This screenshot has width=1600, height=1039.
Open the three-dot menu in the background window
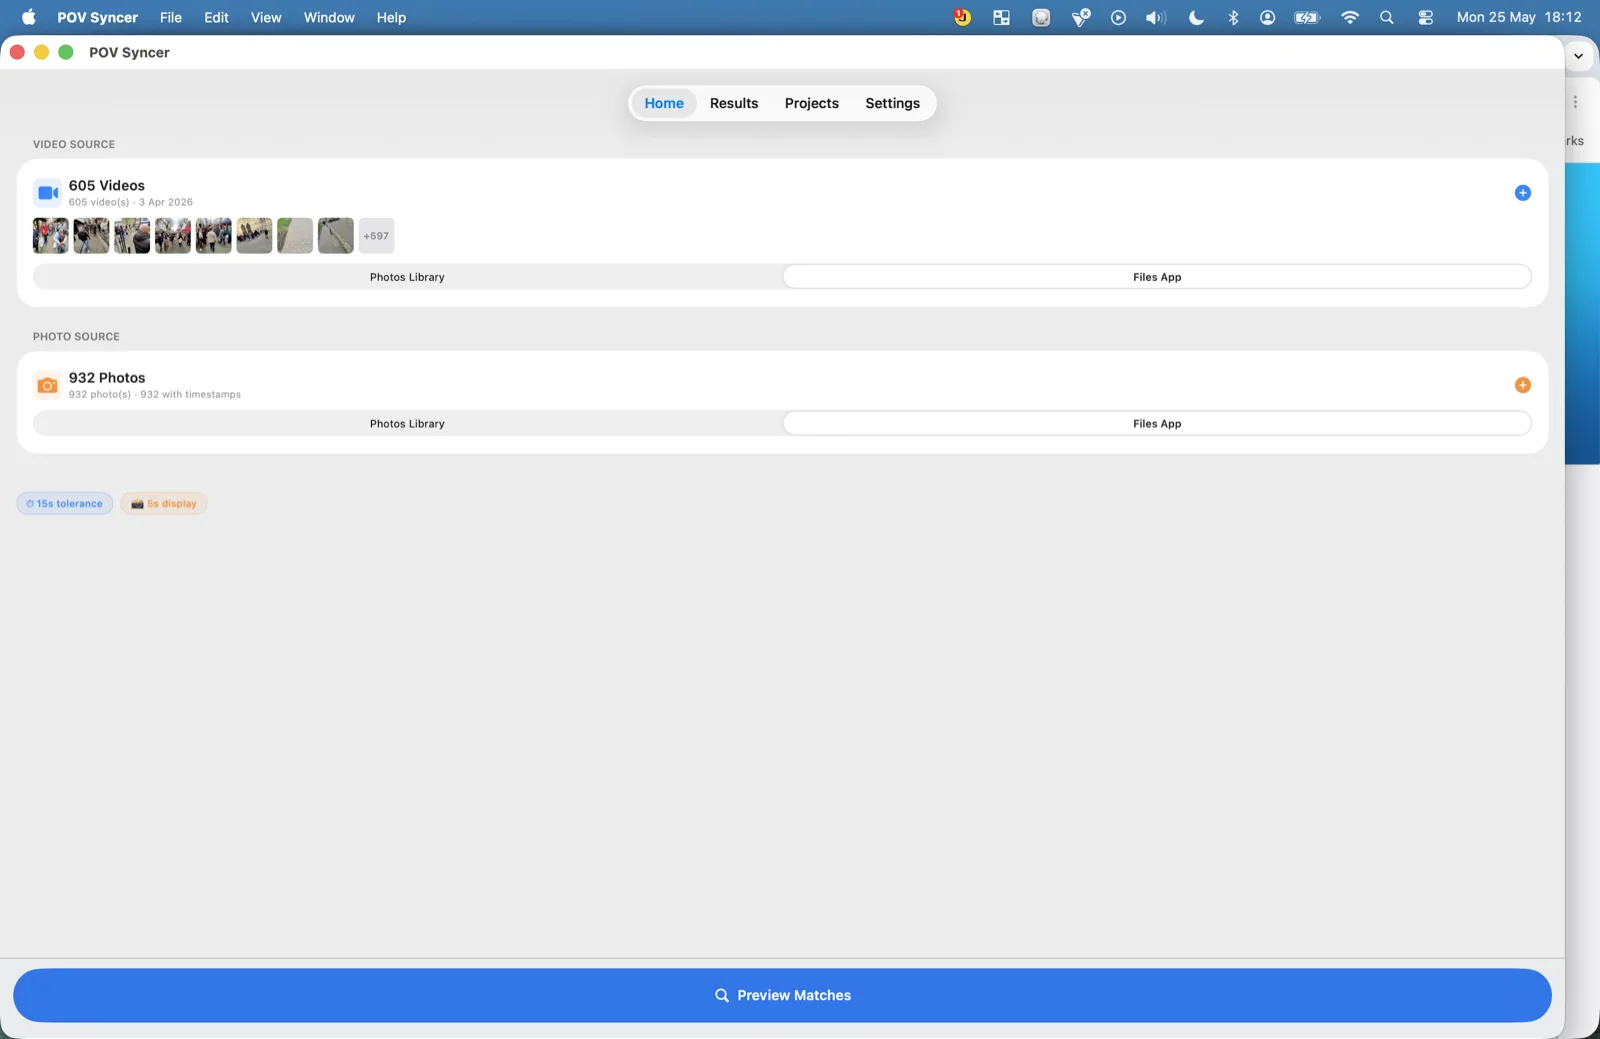click(1575, 102)
